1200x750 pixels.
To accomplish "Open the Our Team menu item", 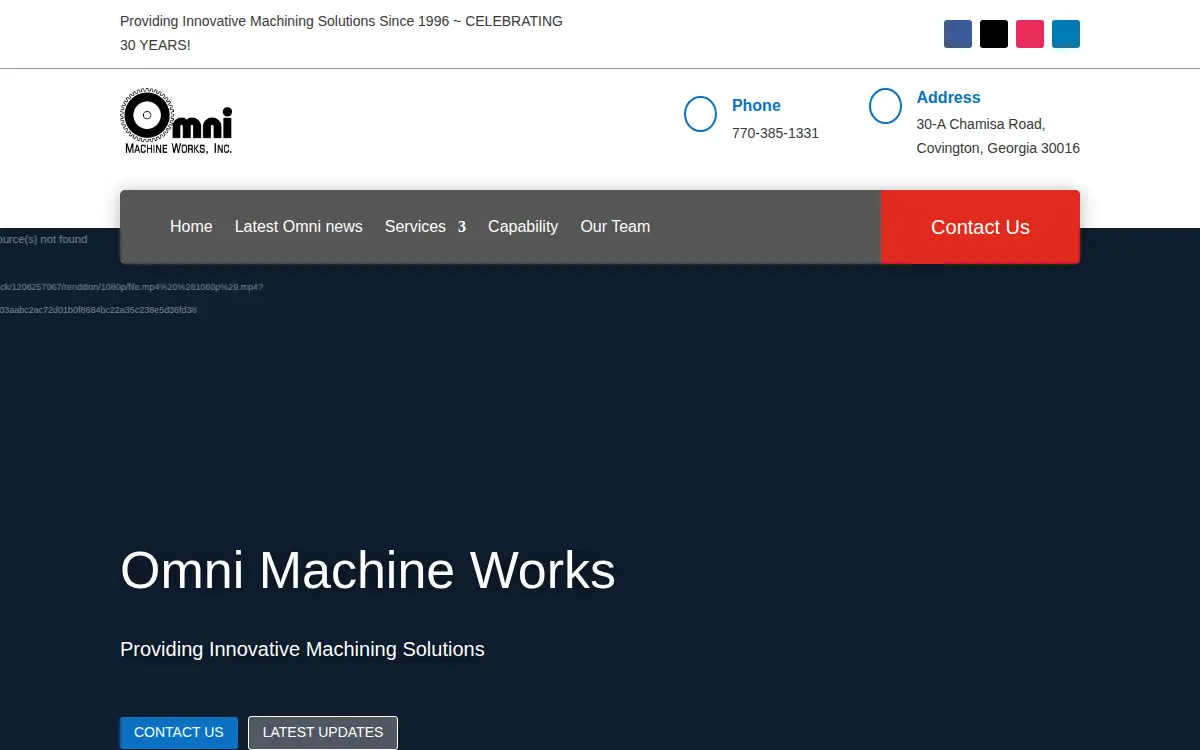I will pos(615,227).
